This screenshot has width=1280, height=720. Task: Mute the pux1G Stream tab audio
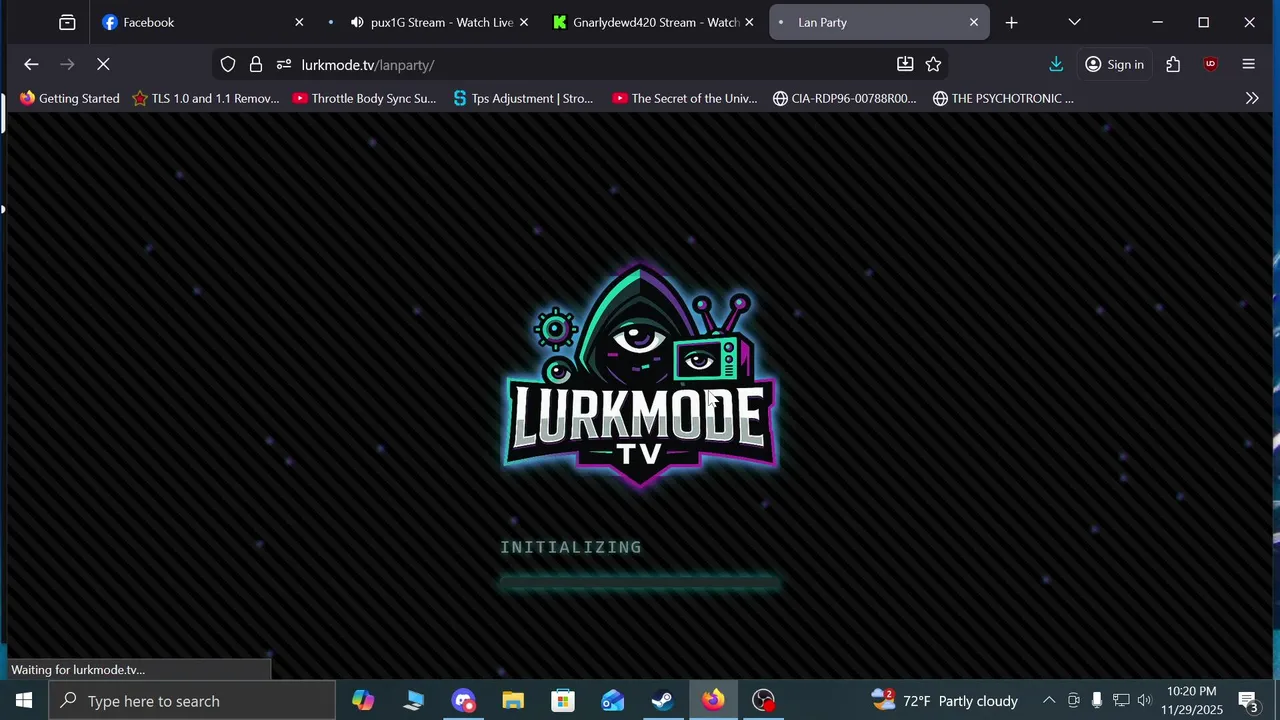(x=357, y=22)
